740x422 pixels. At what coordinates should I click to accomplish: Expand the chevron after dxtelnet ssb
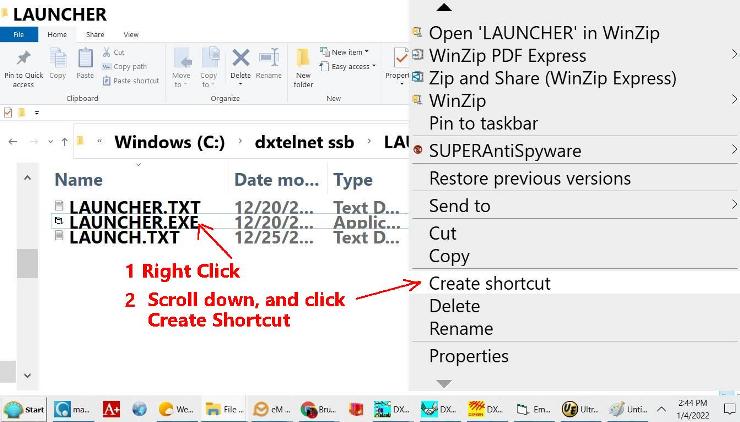pos(369,142)
